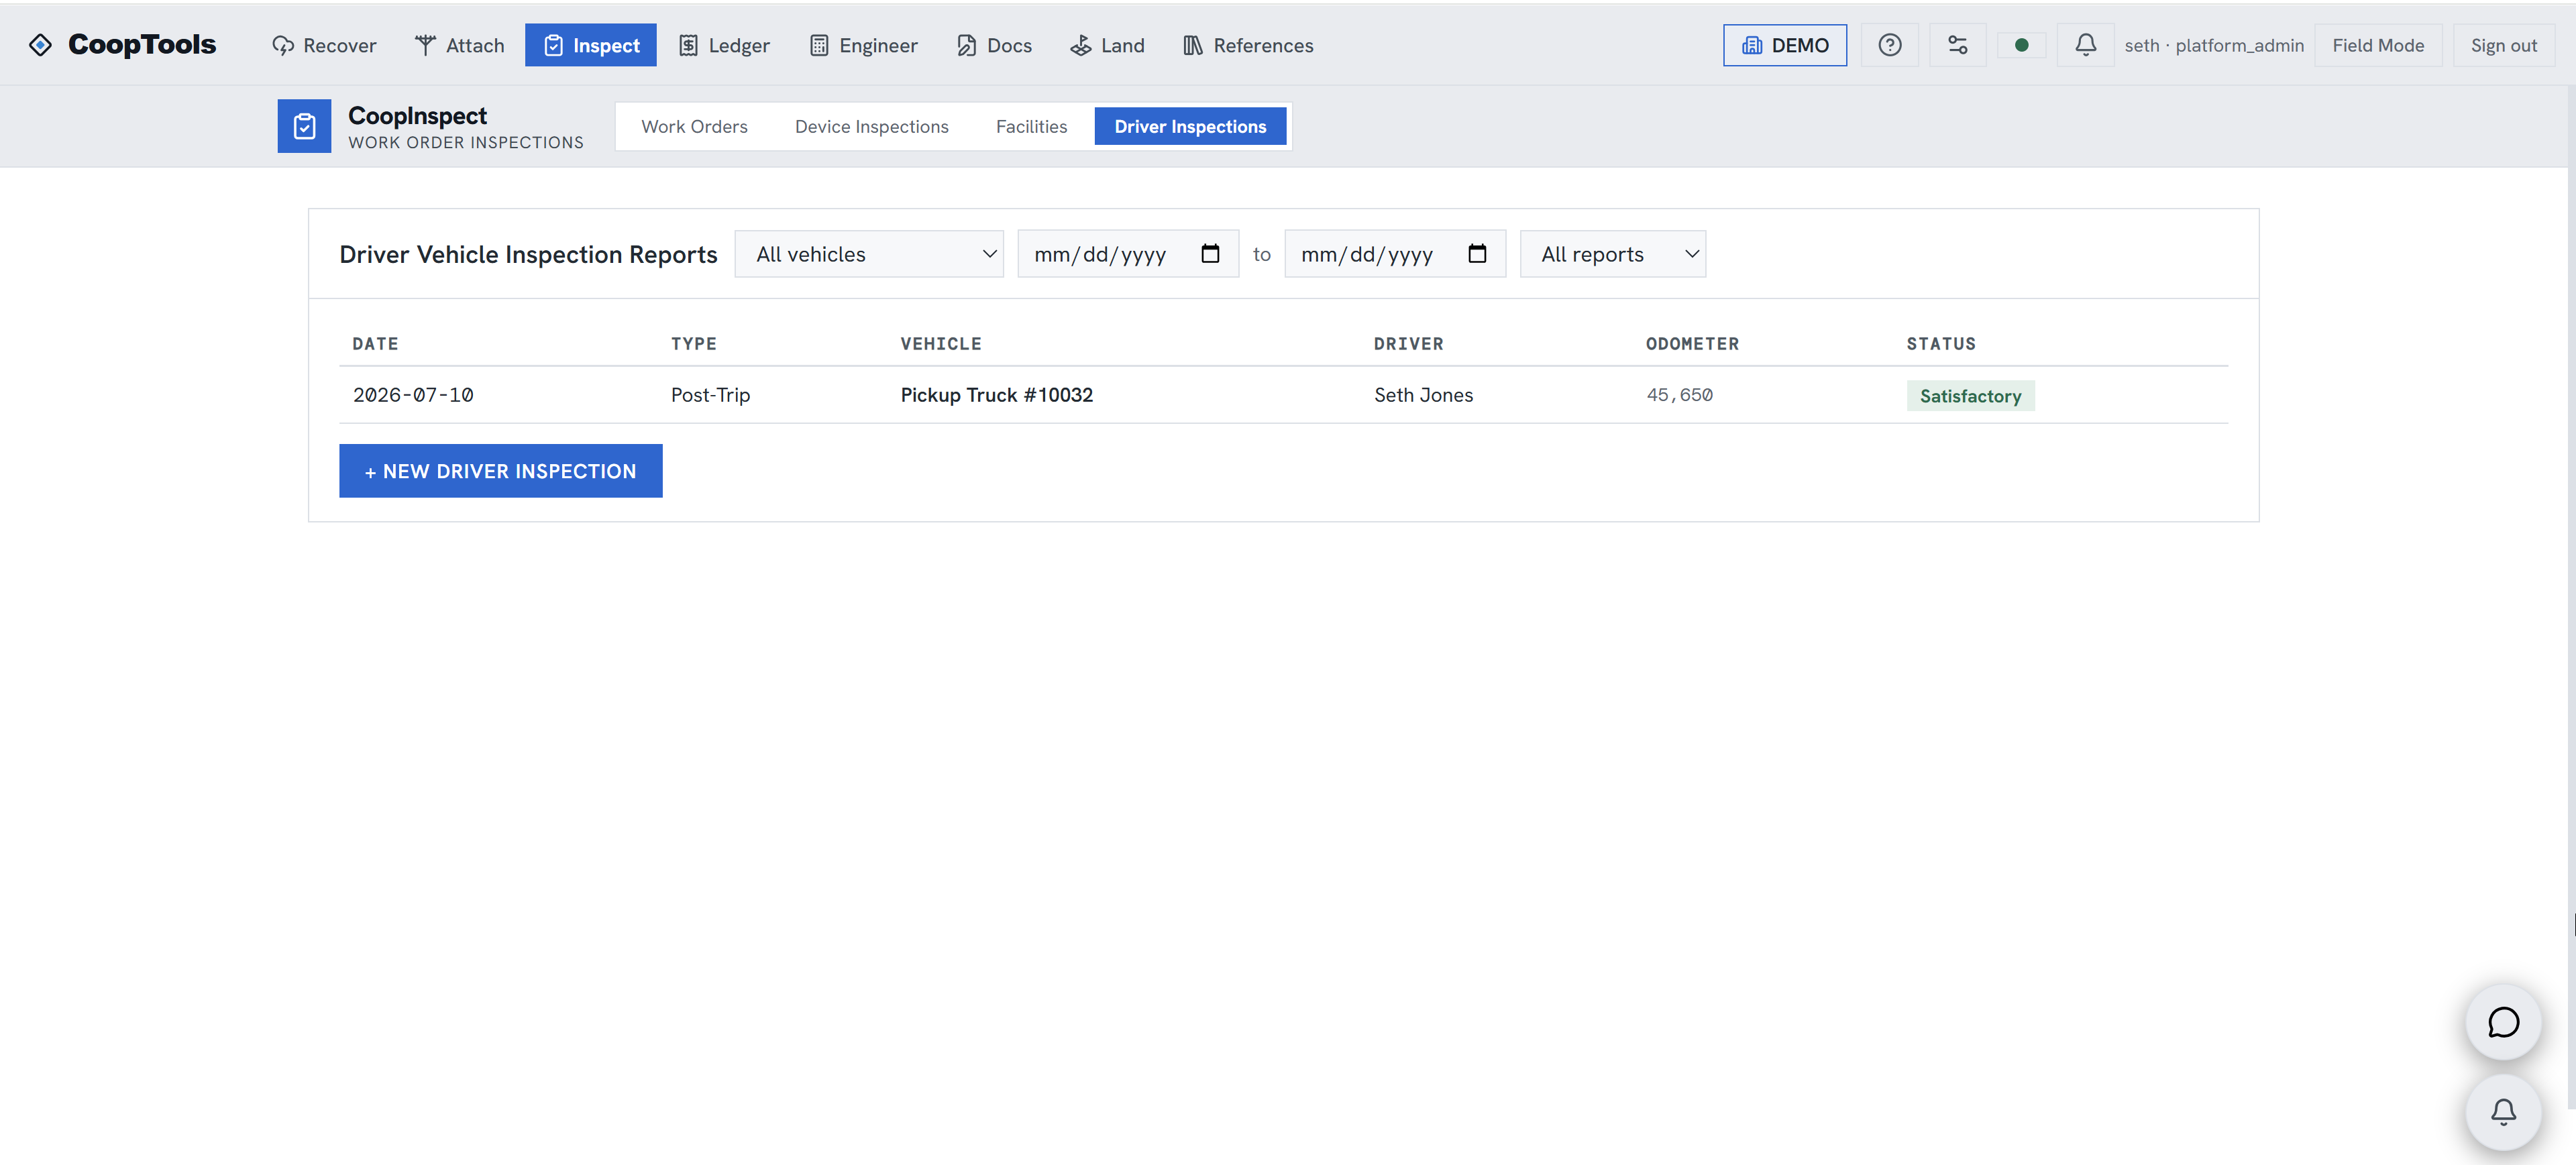The width and height of the screenshot is (2576, 1165).
Task: Click the ODOMETER column header
Action: [1692, 343]
